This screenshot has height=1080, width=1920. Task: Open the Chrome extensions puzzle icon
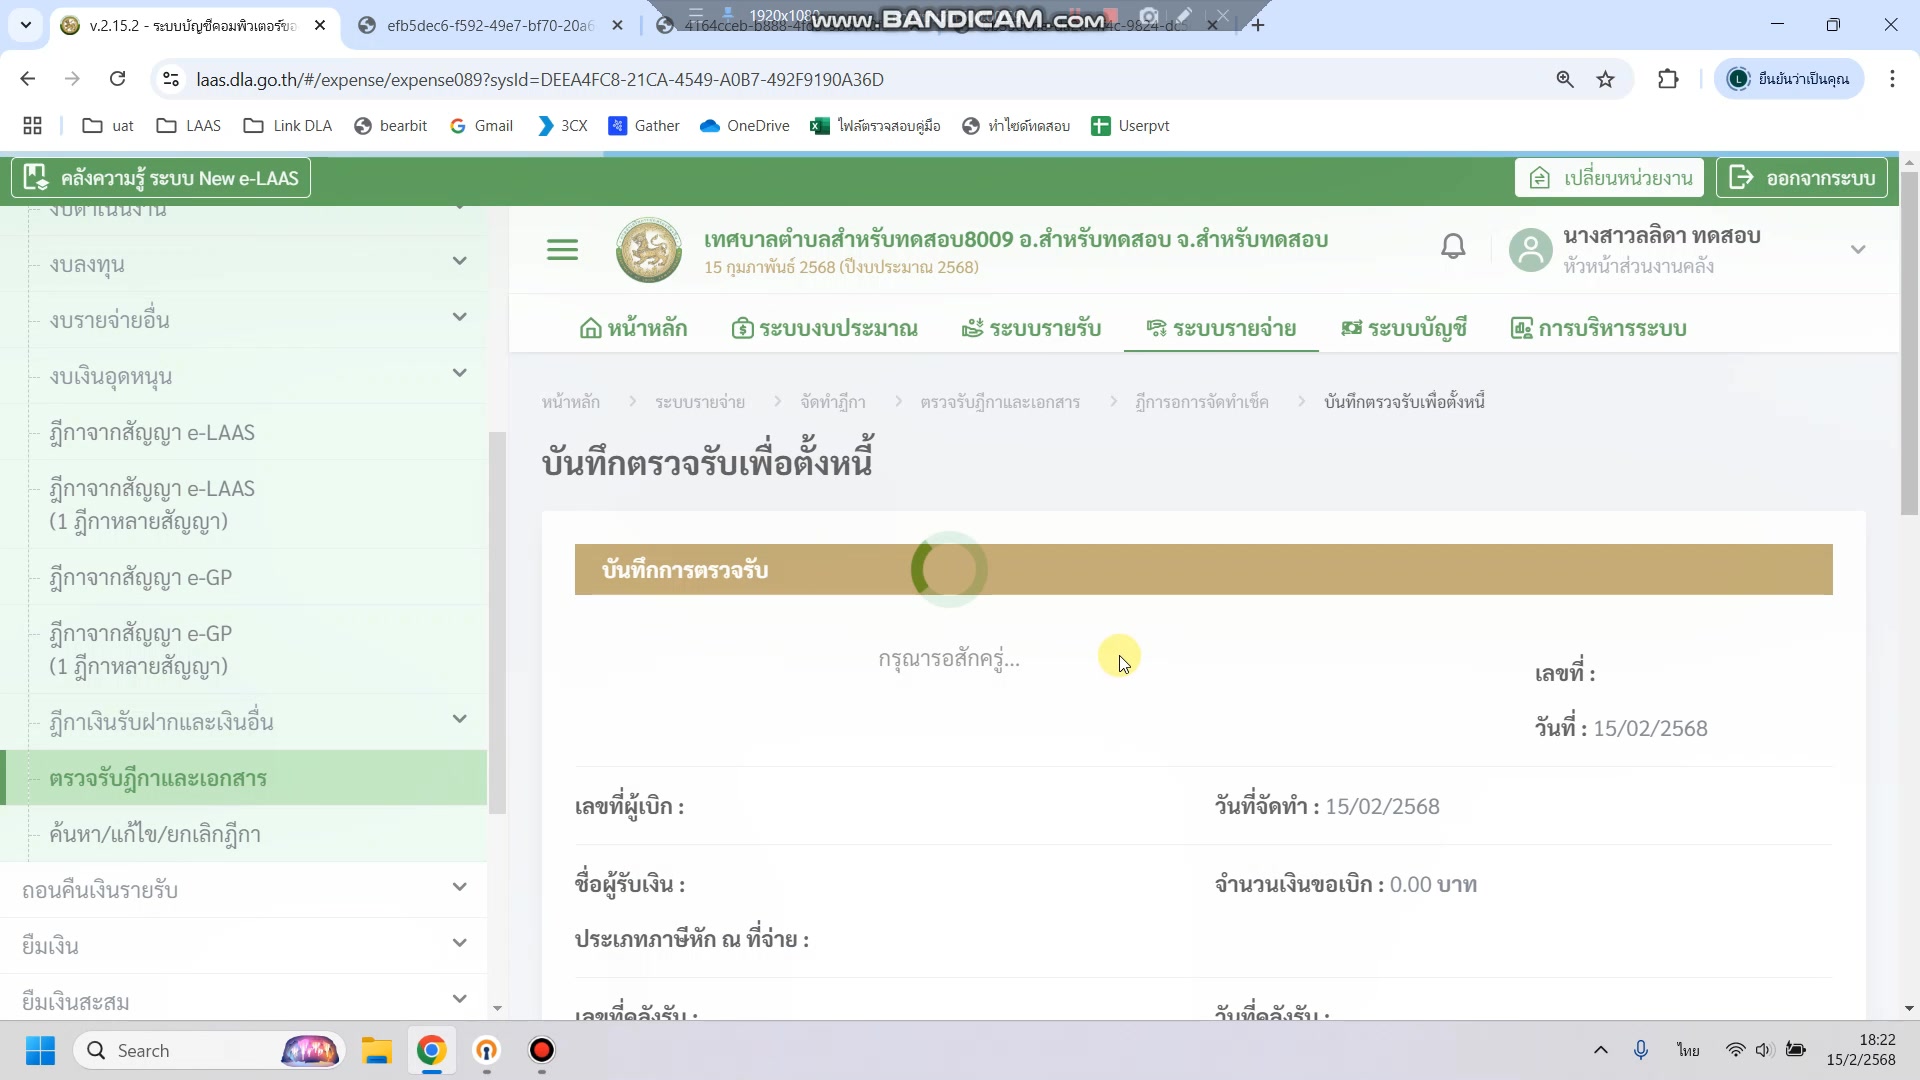coord(1668,79)
